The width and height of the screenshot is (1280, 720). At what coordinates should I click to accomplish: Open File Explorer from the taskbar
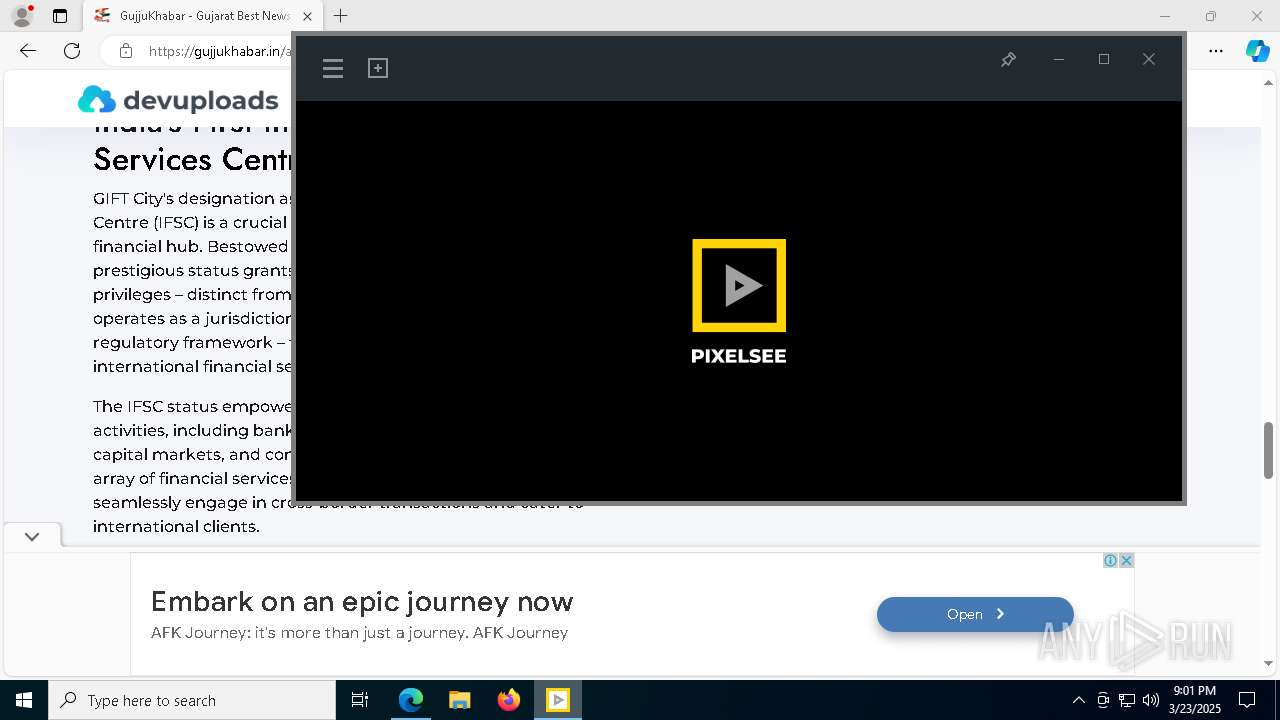pos(459,700)
